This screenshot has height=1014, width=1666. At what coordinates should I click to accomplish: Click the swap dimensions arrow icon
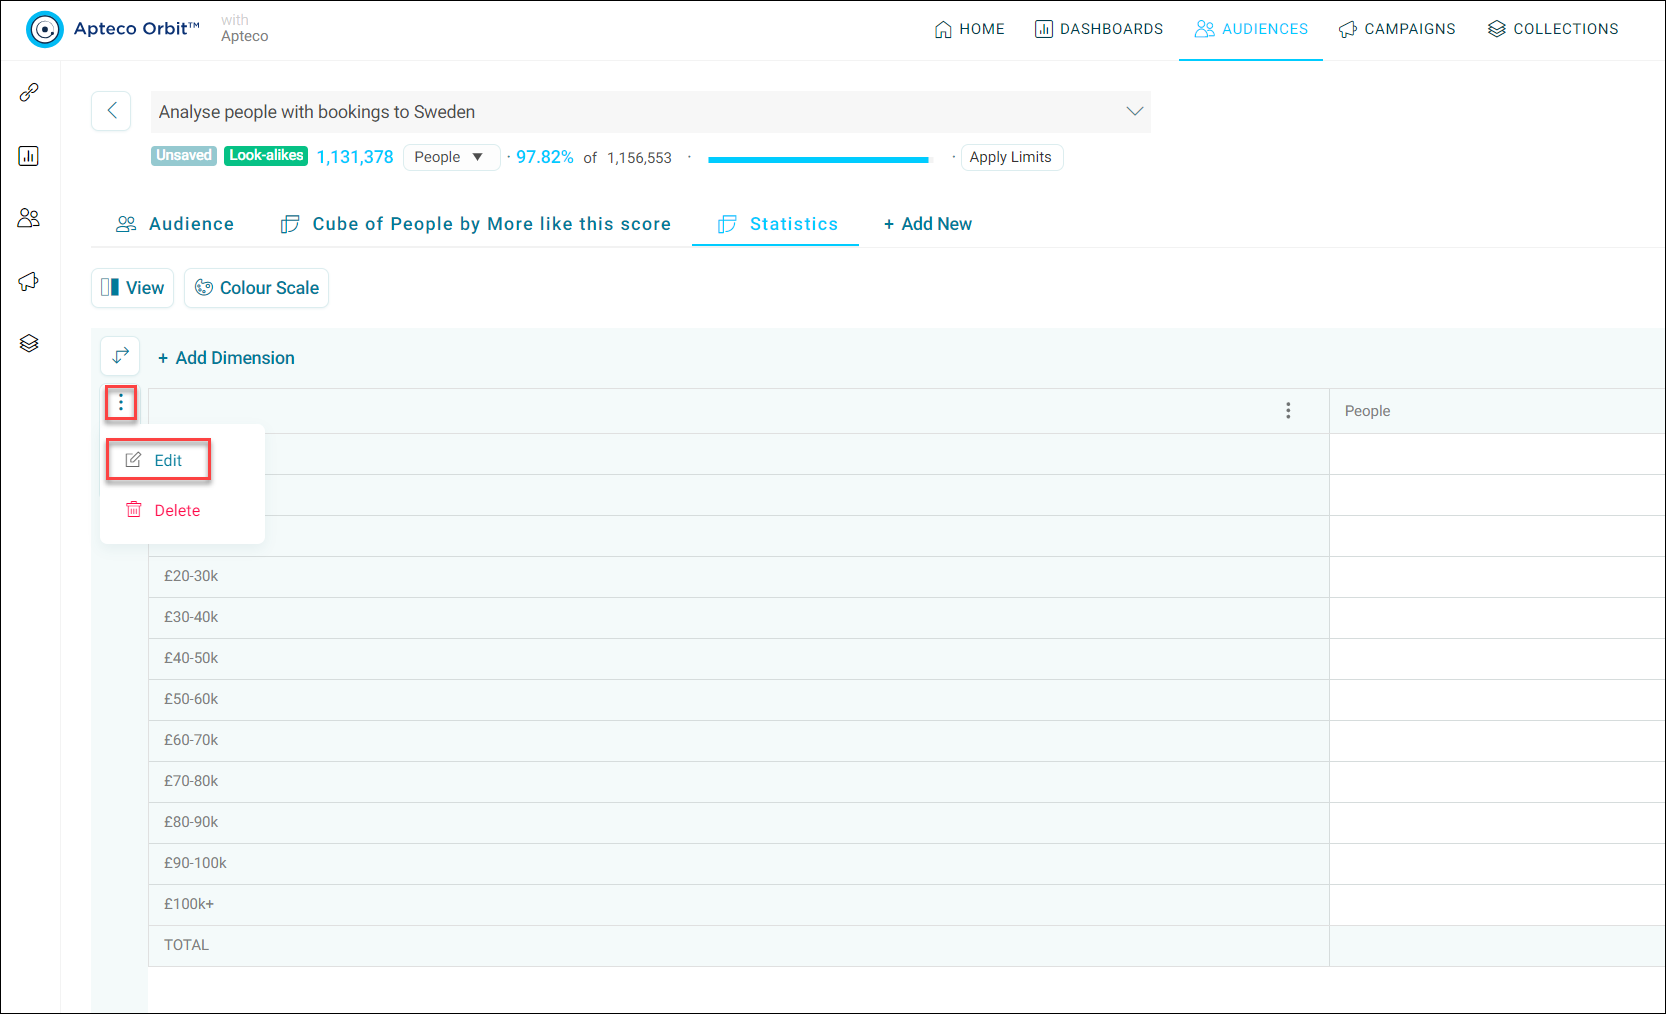(121, 356)
